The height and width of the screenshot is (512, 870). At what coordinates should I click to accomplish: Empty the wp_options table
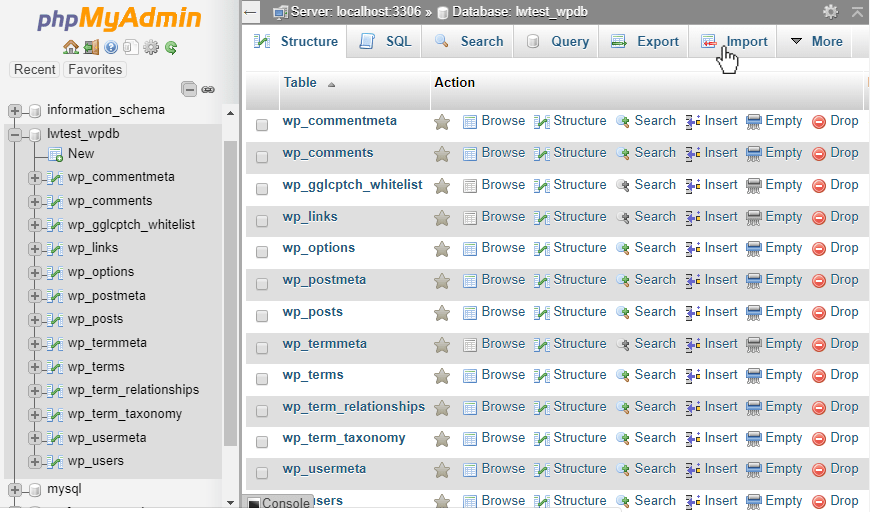click(x=775, y=248)
